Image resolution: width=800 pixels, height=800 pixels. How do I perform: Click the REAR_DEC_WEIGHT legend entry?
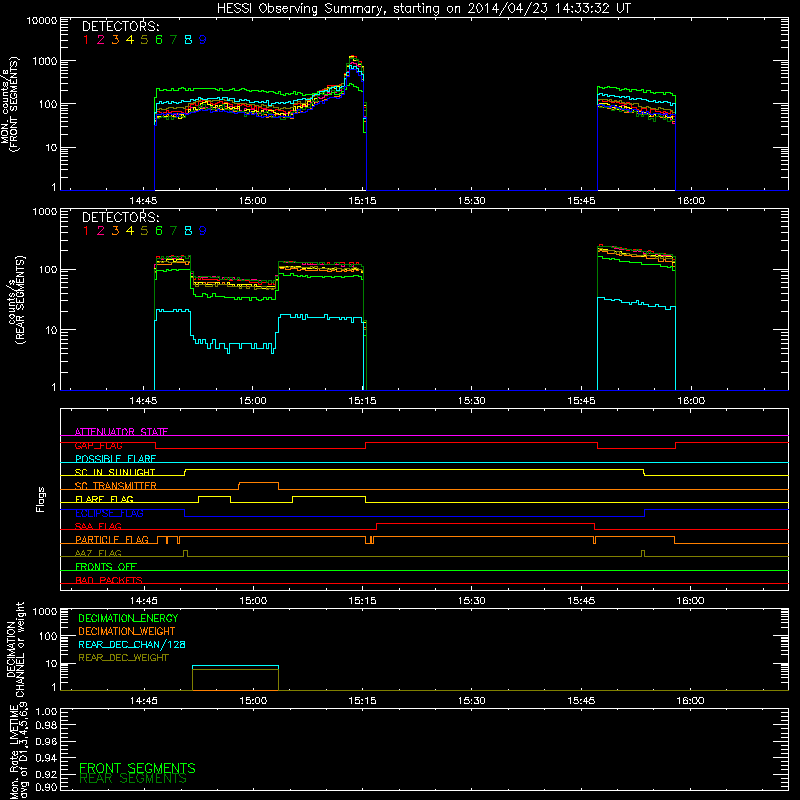pos(123,658)
